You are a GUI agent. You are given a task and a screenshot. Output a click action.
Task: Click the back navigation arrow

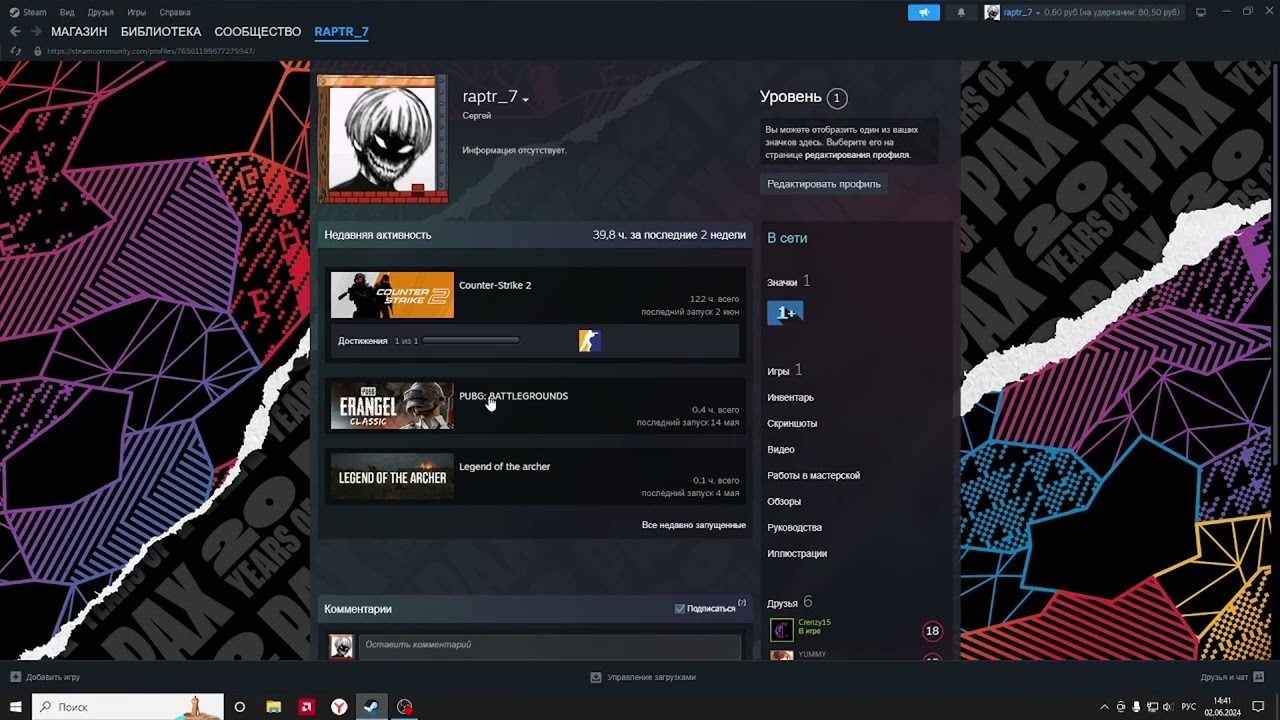(x=15, y=32)
